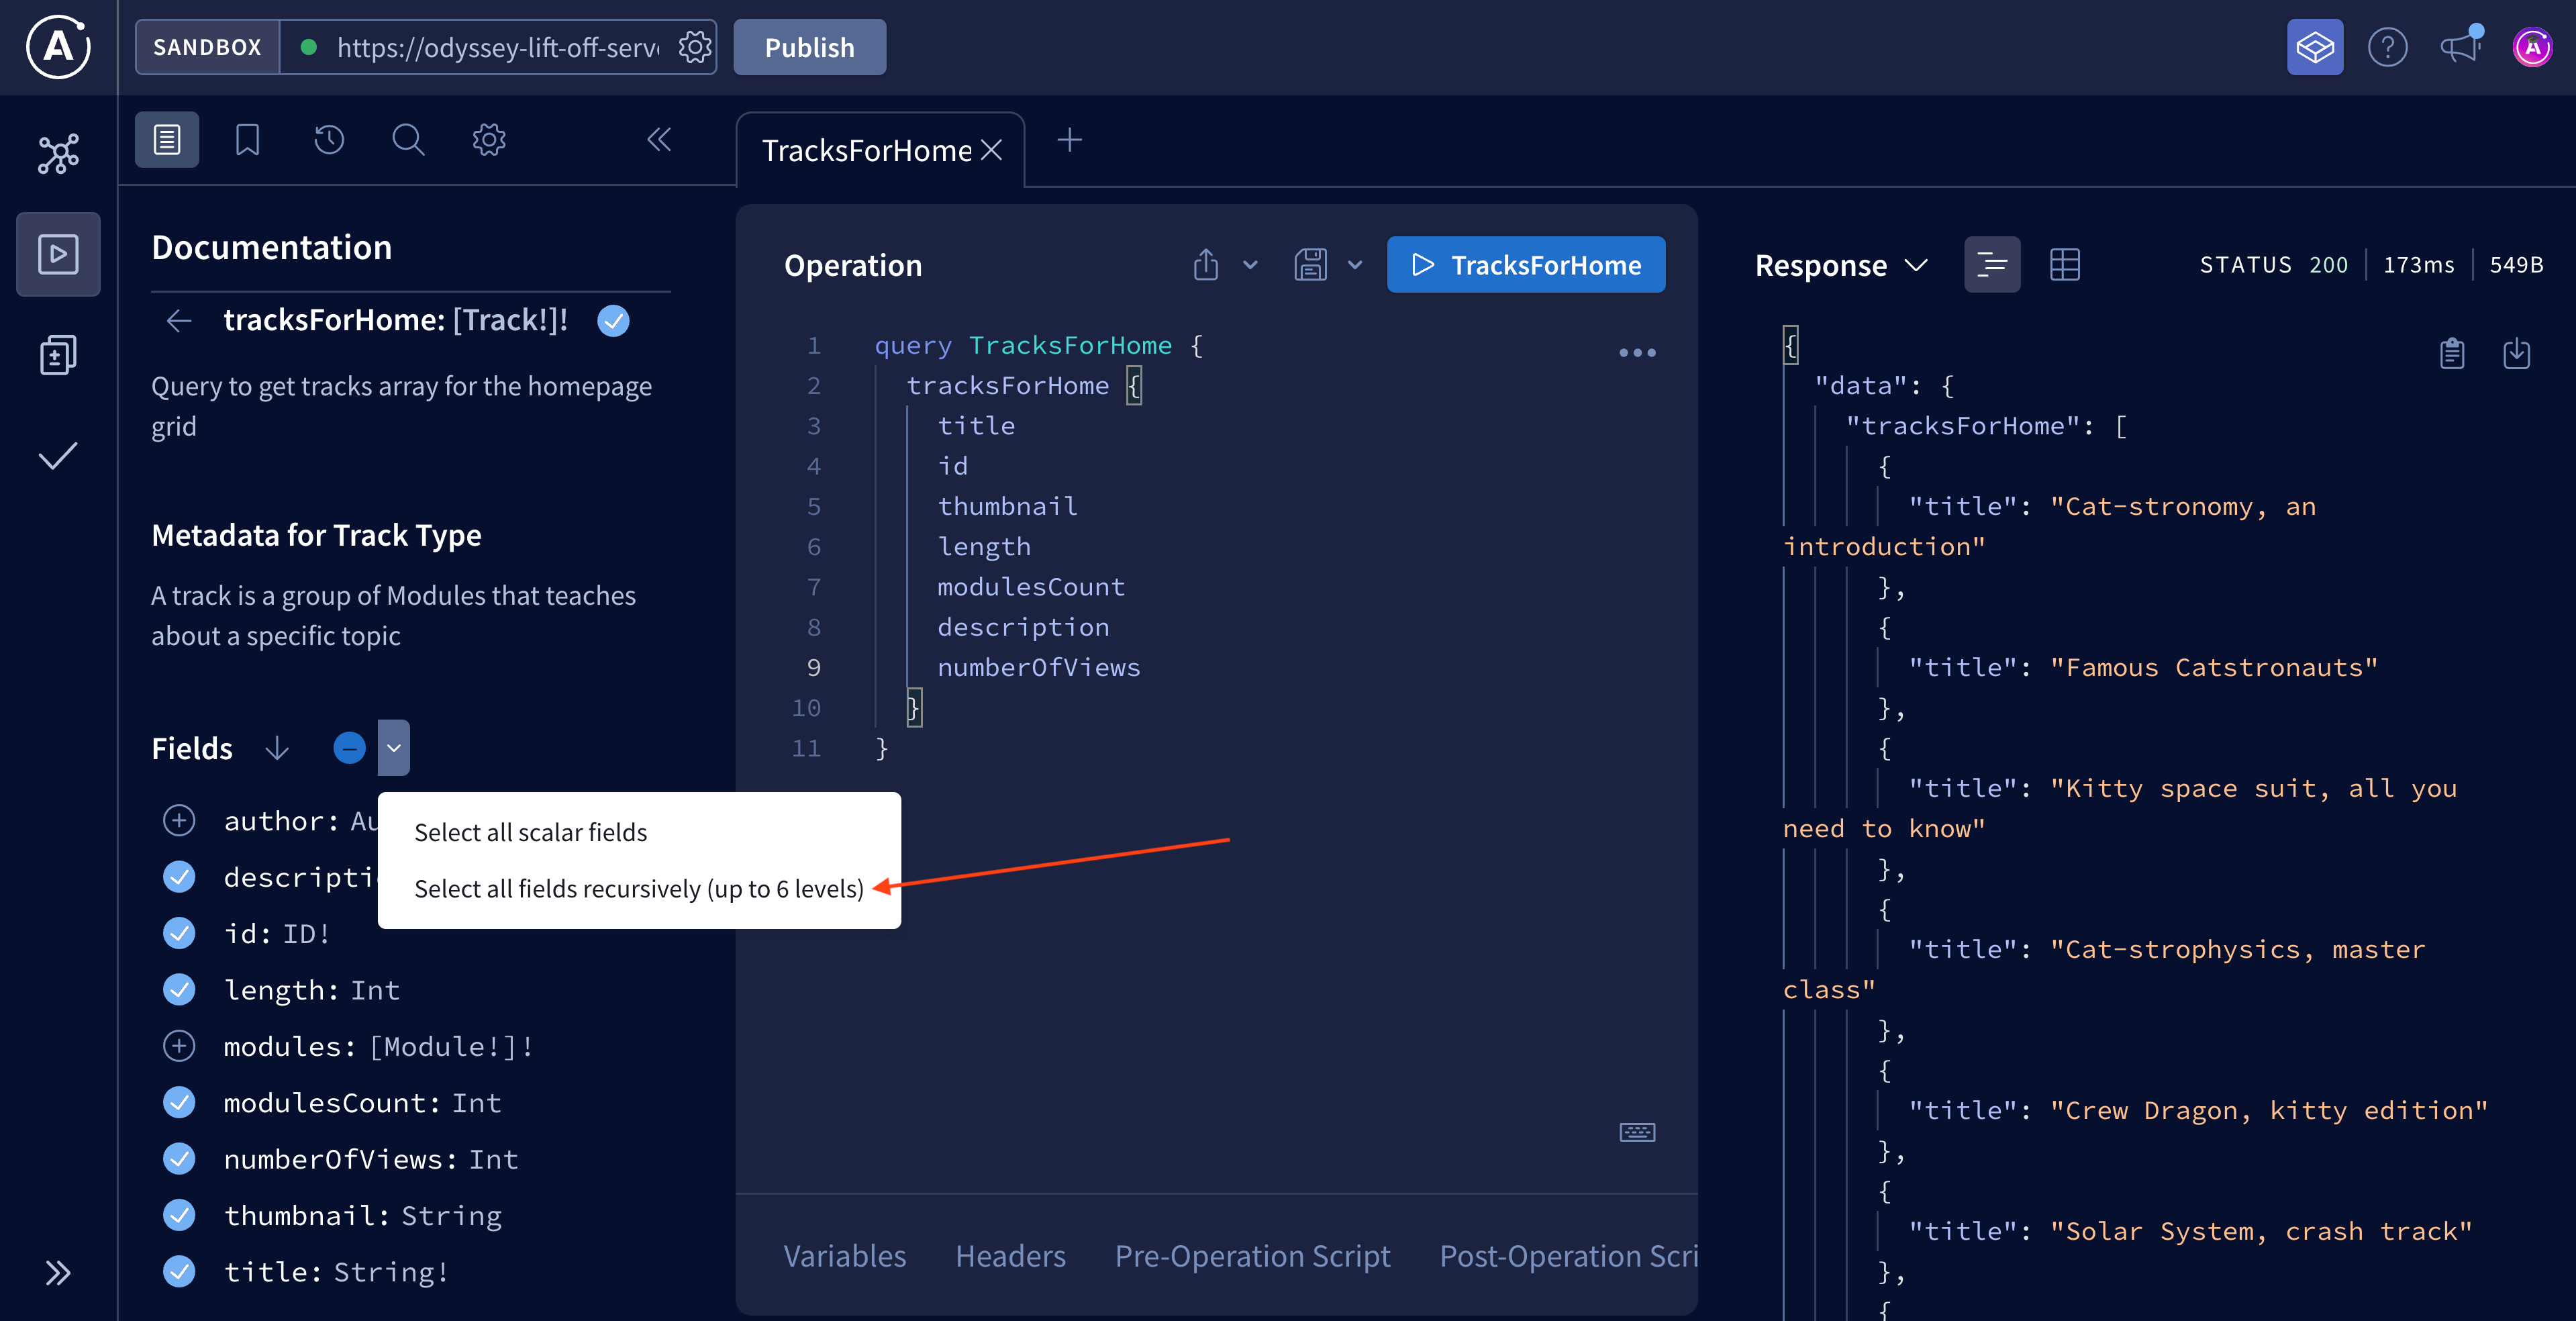Screen dimensions: 2576x1321
Task: Expand the author field
Action: [x=179, y=820]
